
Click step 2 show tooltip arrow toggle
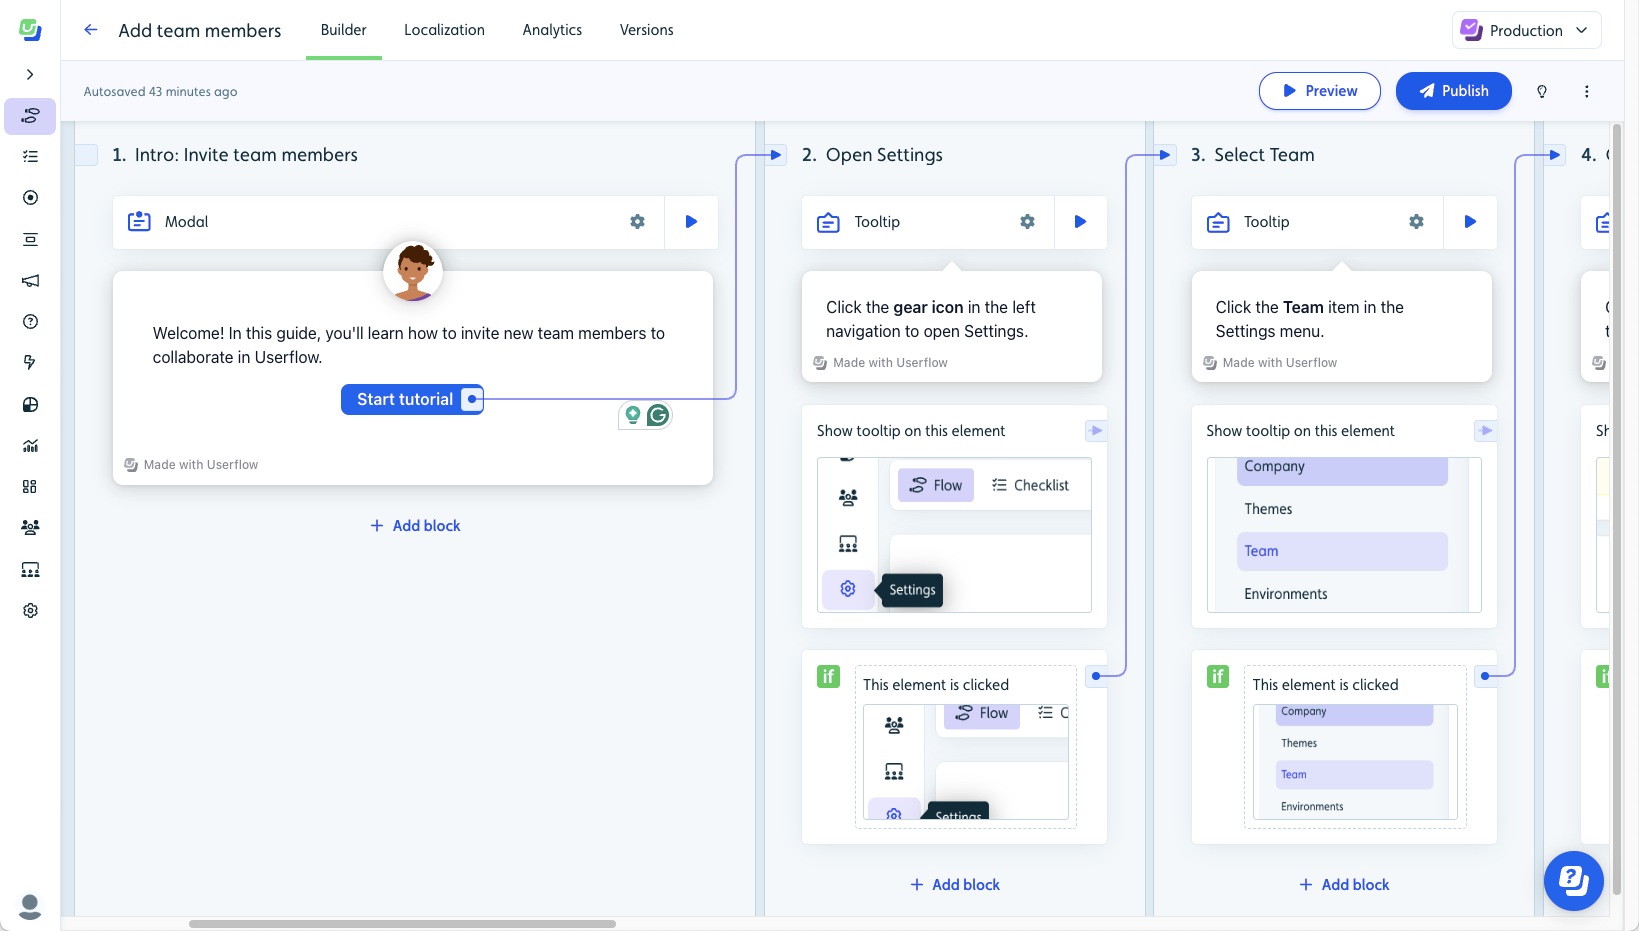pyautogui.click(x=1096, y=431)
